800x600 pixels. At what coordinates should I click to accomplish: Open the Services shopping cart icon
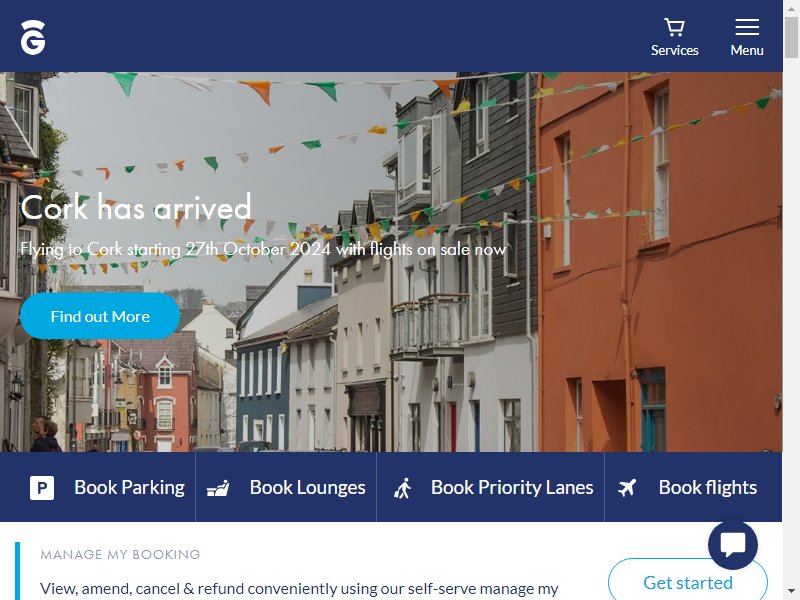coord(674,27)
